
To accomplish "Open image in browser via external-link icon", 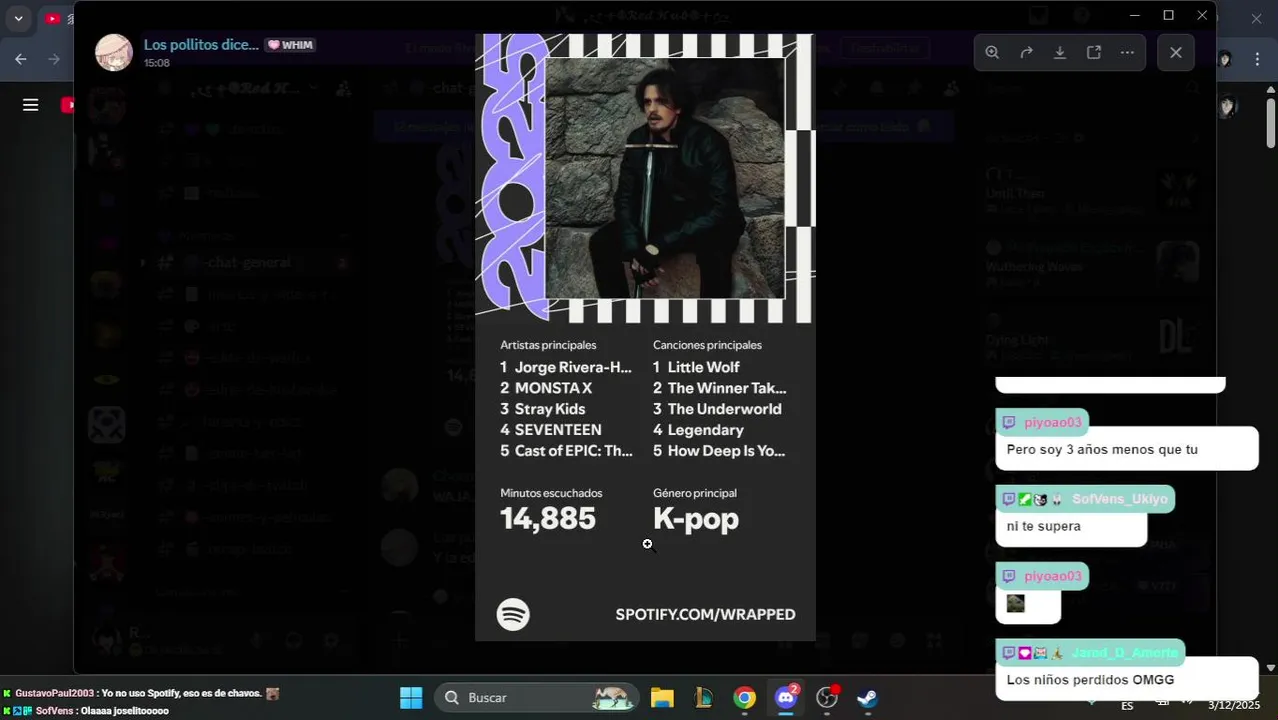I will click(1094, 52).
